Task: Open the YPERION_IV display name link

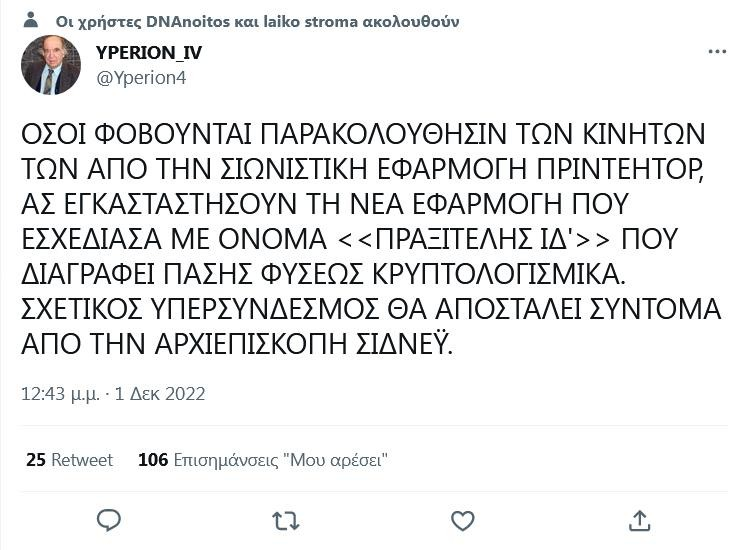Action: click(148, 53)
